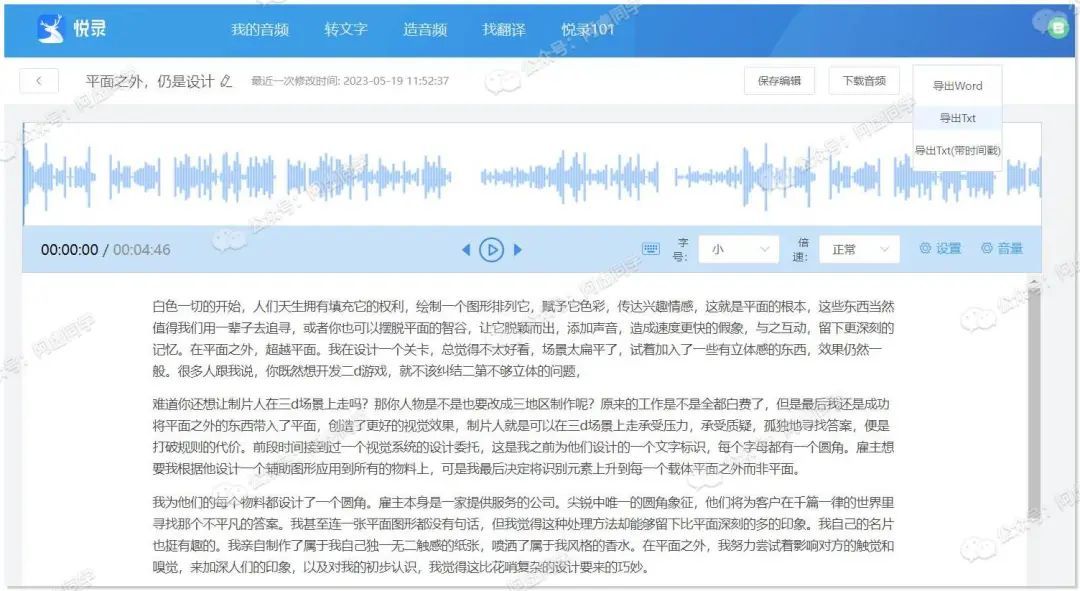Click the title text 平面之外，仍是设计
This screenshot has height=591, width=1080.
[149, 81]
